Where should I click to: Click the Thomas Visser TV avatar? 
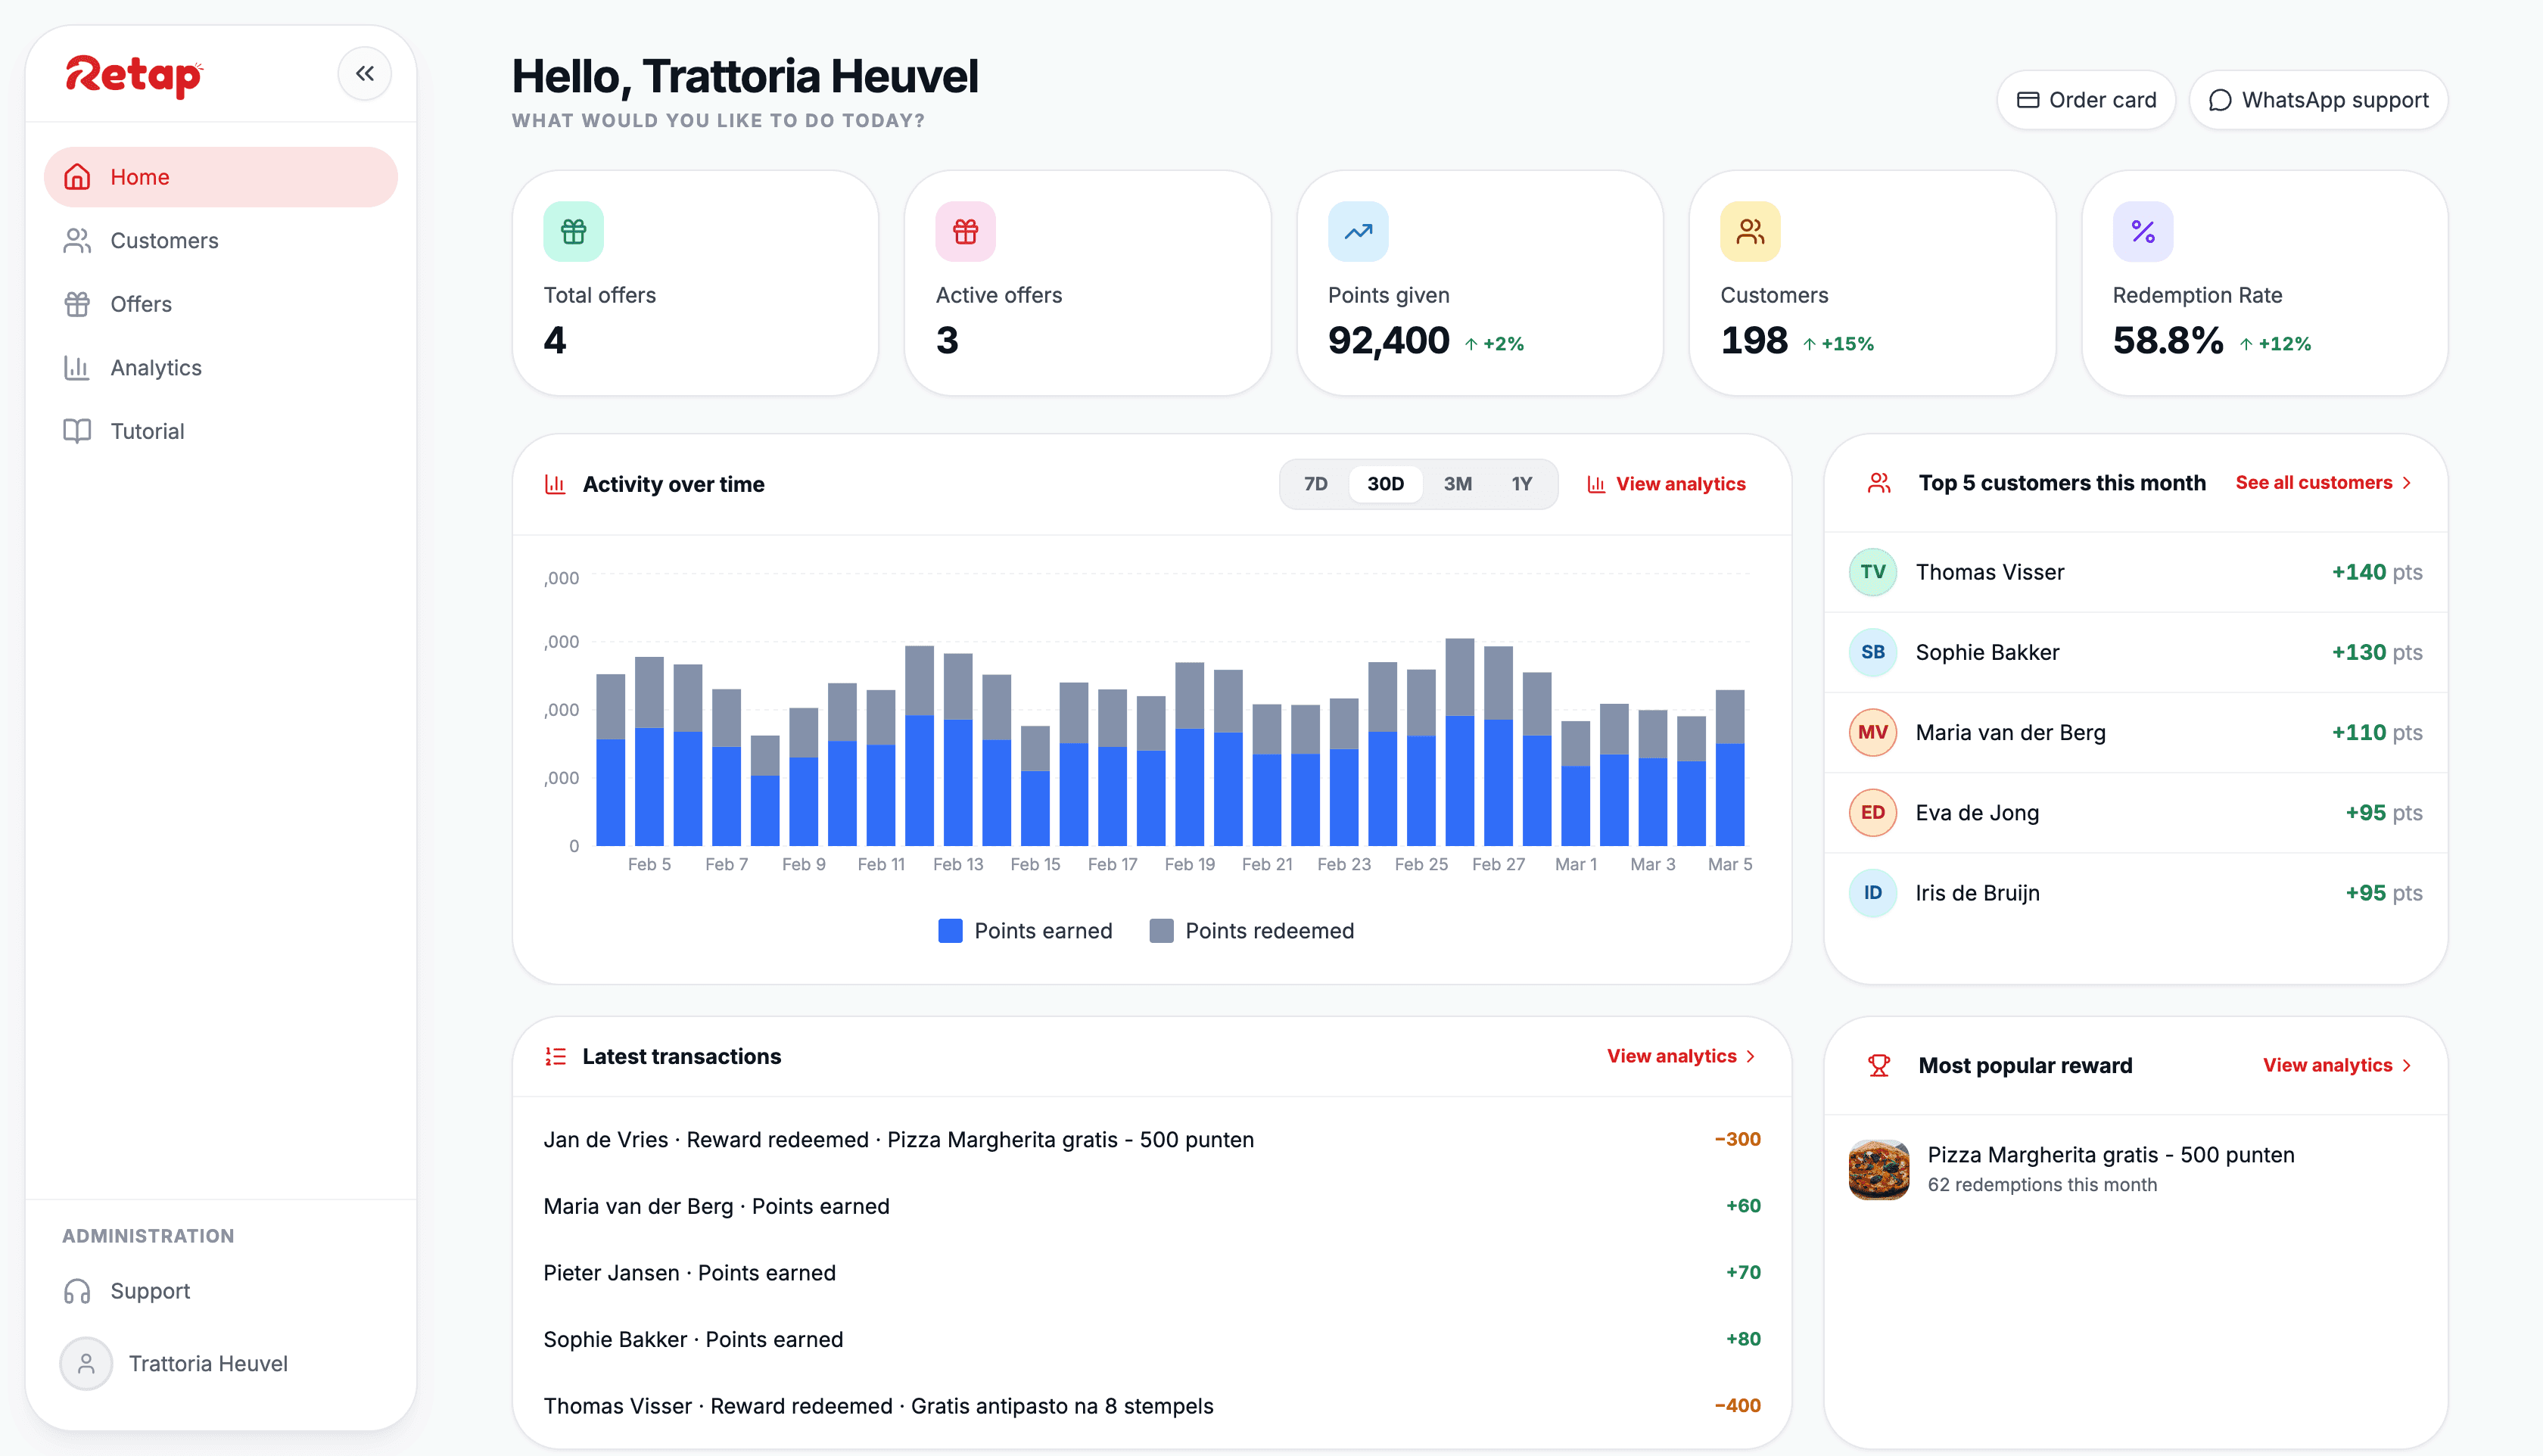(x=1872, y=572)
